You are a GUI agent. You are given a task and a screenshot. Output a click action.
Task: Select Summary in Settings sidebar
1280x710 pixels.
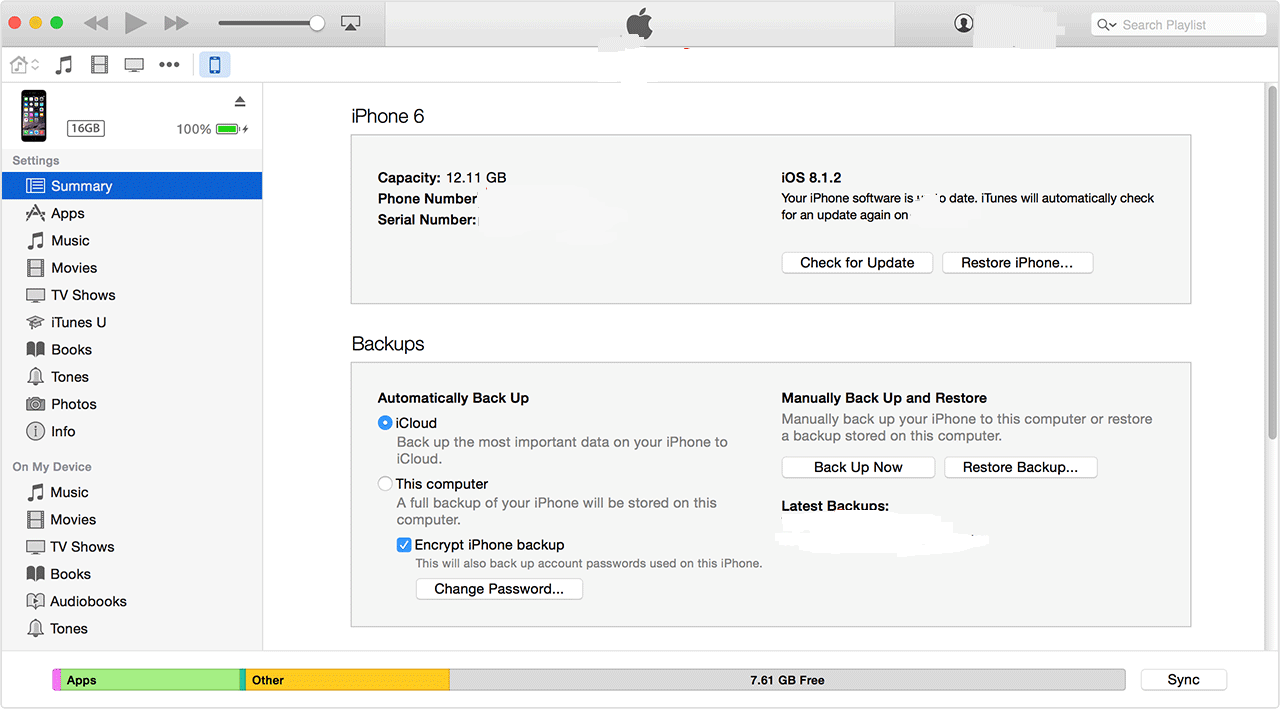pyautogui.click(x=132, y=186)
